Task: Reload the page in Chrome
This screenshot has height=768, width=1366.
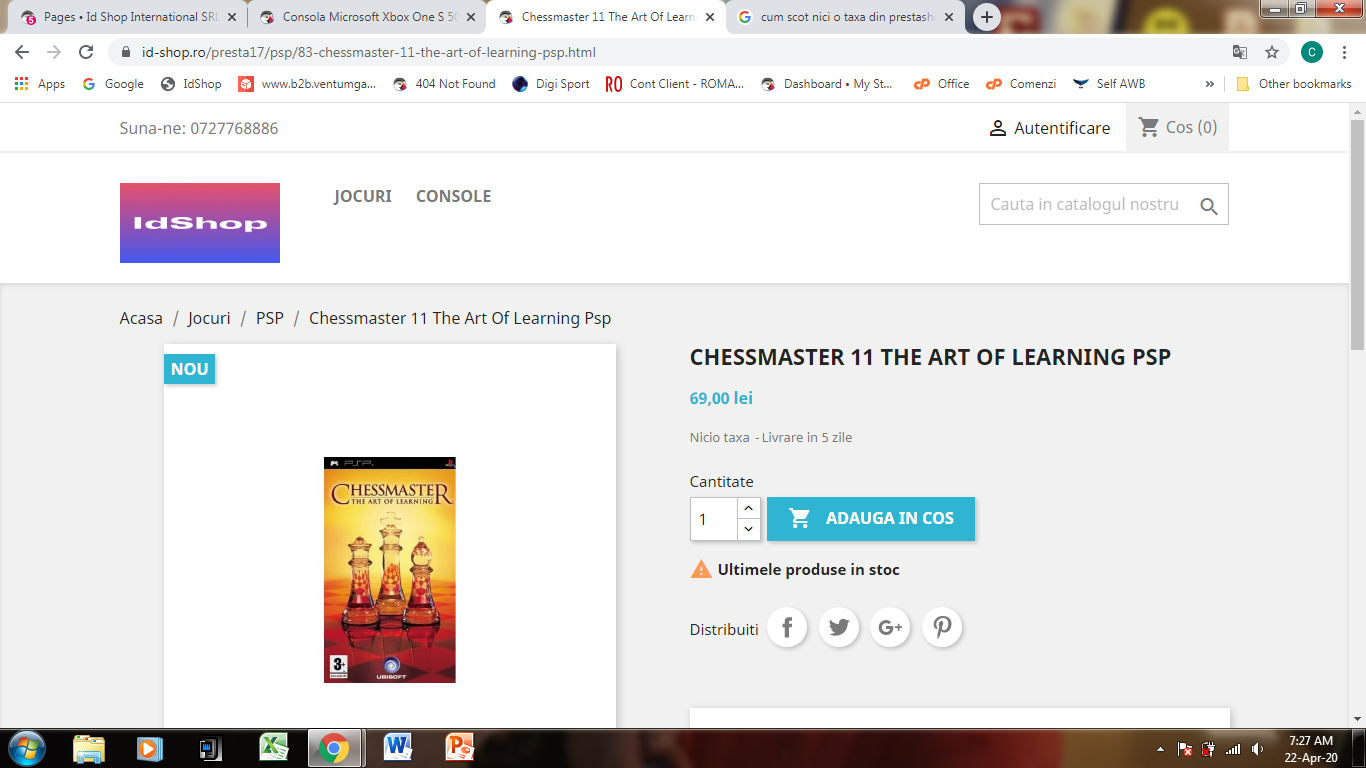Action: click(86, 52)
